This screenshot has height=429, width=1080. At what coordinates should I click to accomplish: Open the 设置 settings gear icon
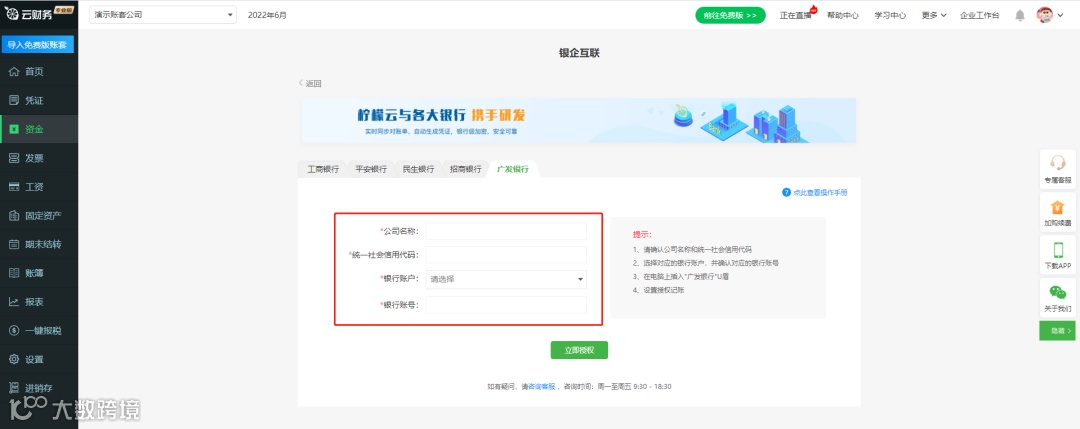(x=14, y=359)
